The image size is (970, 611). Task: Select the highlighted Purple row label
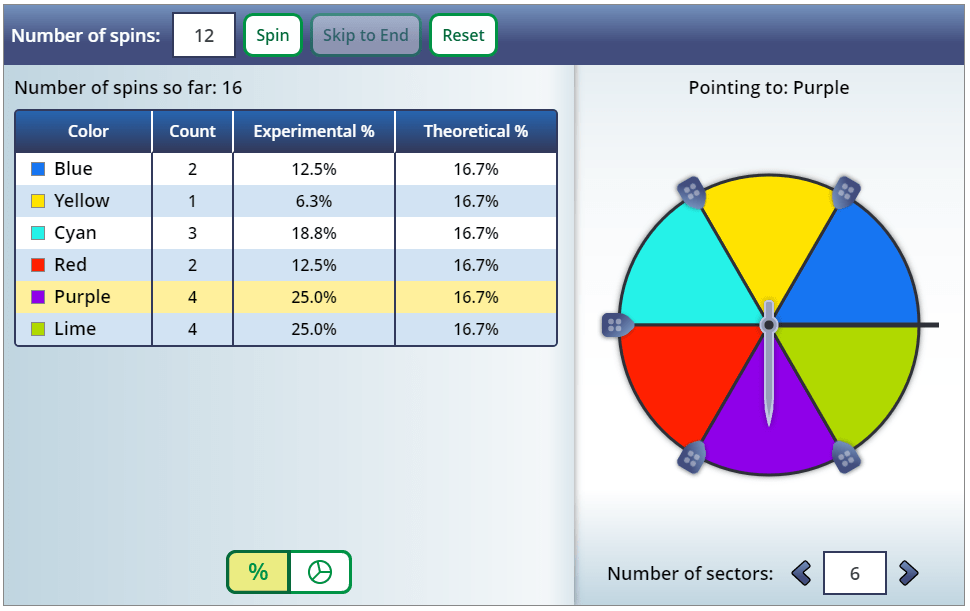tap(82, 297)
